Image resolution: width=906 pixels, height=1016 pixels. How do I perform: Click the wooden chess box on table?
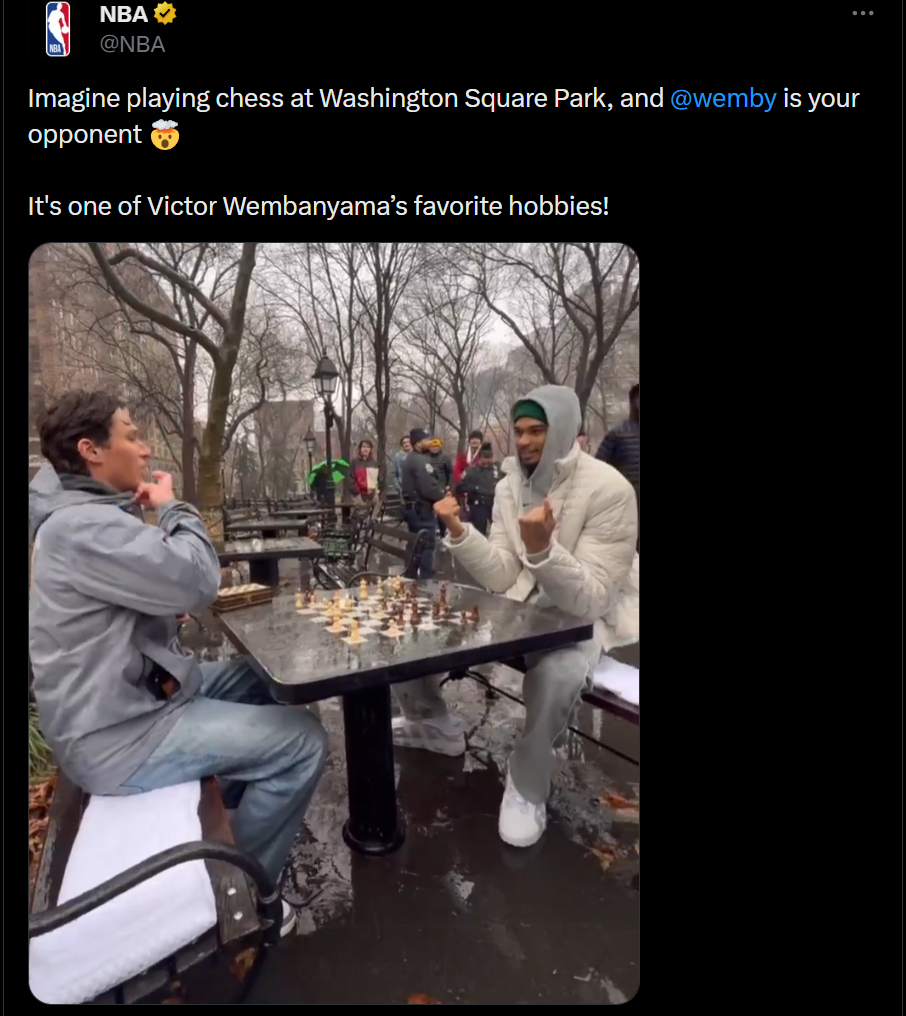242,596
